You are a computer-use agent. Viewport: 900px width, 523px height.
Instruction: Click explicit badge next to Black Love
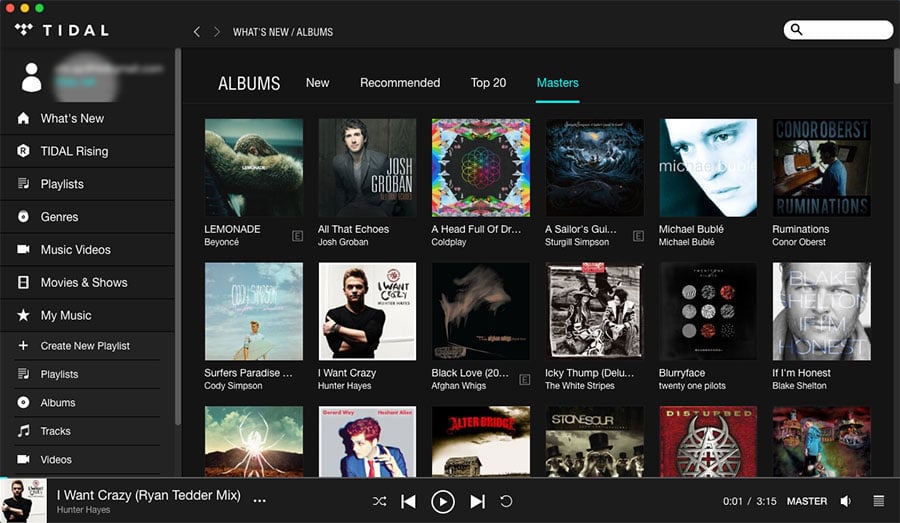[525, 379]
